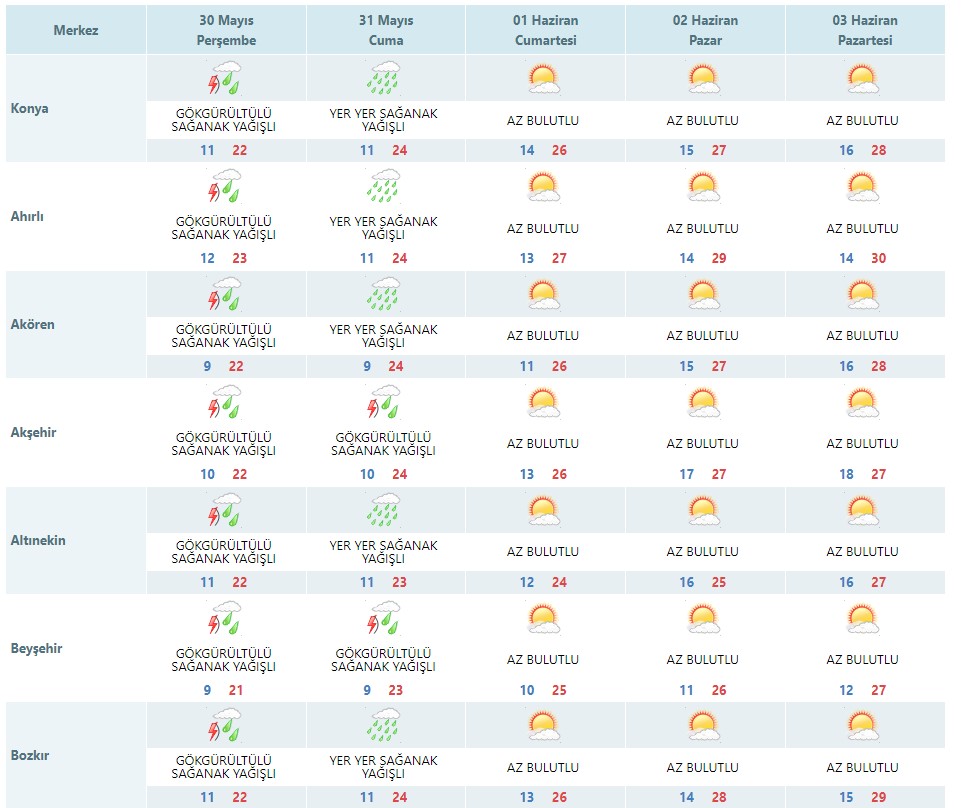964x808 pixels.
Task: Click Beyşehir's thunderstorm icon for 31 Mayıs Cuma
Action: 384,617
